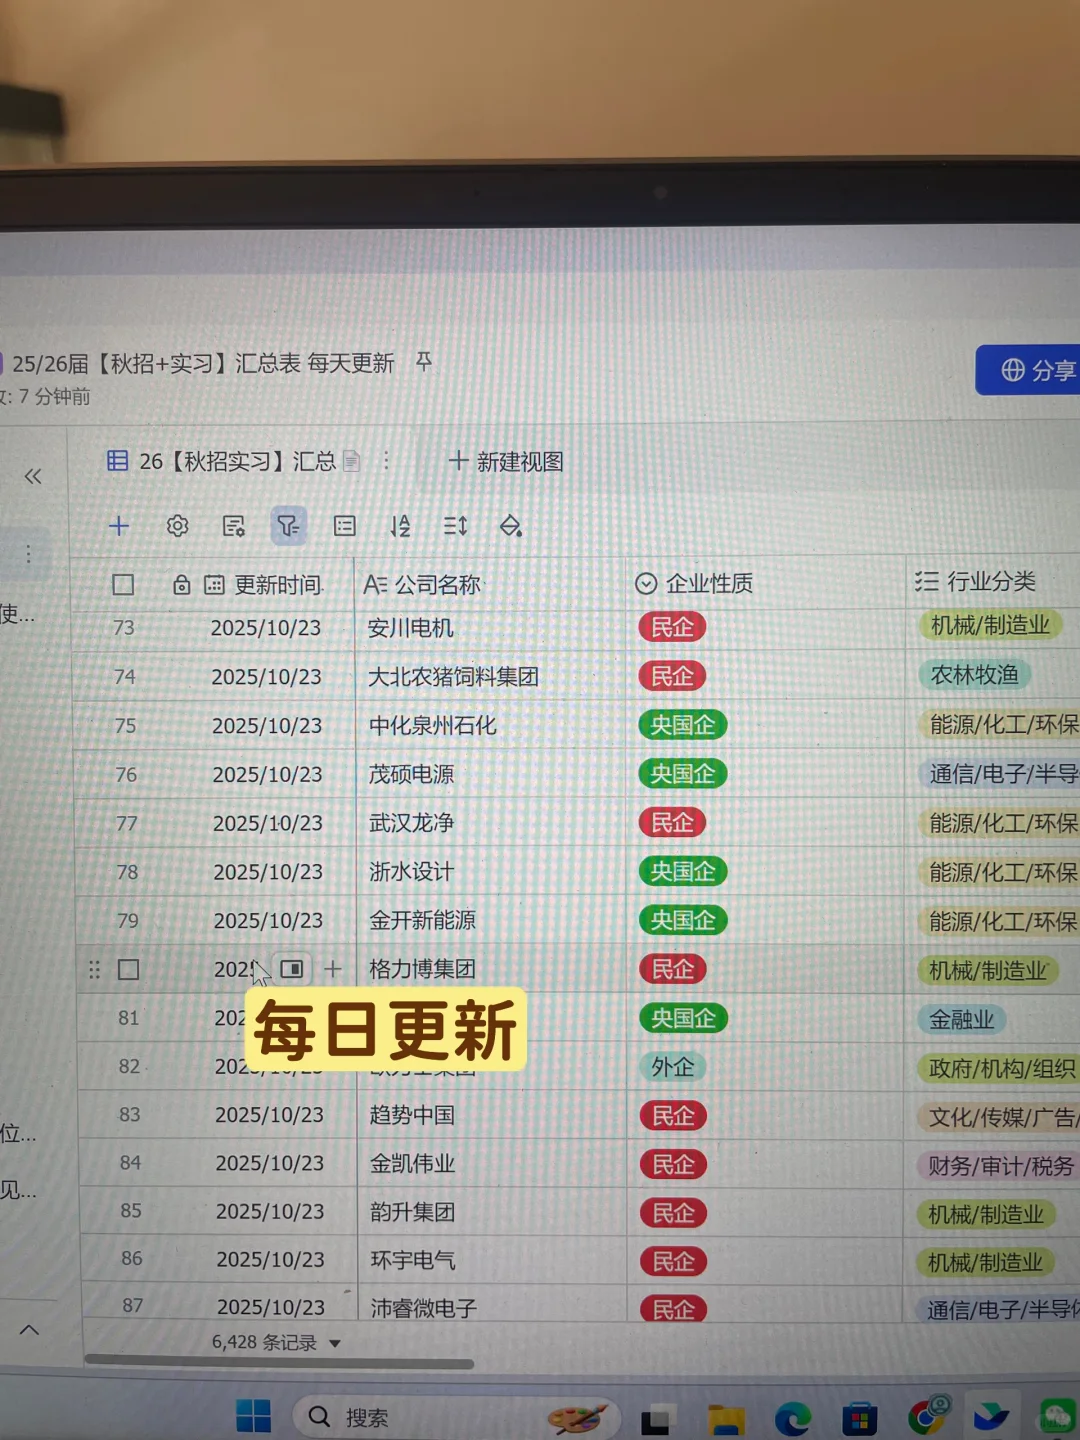The image size is (1080, 1440).
Task: Open the group by list icon
Action: pyautogui.click(x=344, y=525)
